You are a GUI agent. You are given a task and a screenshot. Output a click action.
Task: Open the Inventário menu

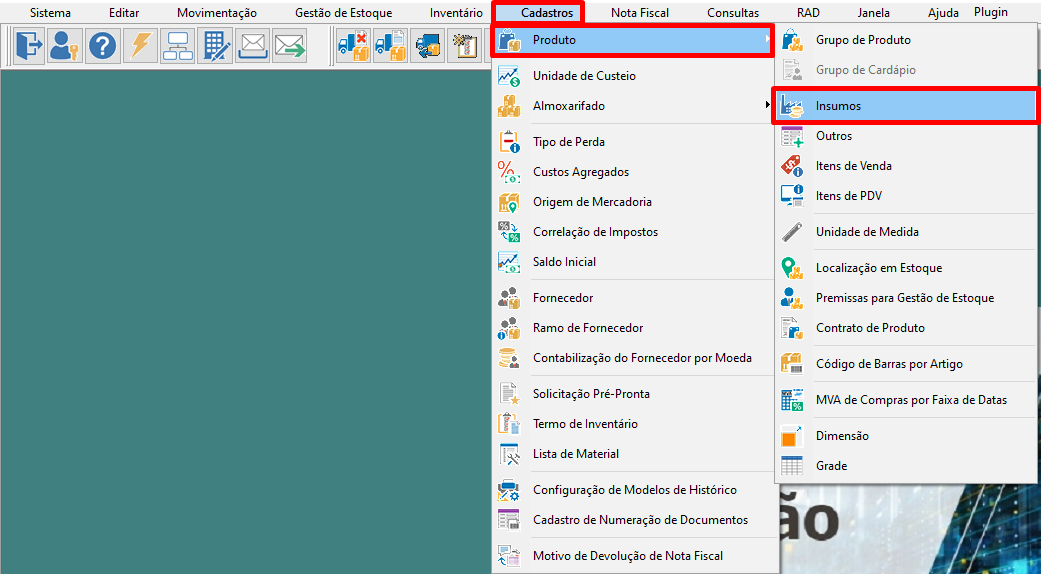[x=456, y=13]
